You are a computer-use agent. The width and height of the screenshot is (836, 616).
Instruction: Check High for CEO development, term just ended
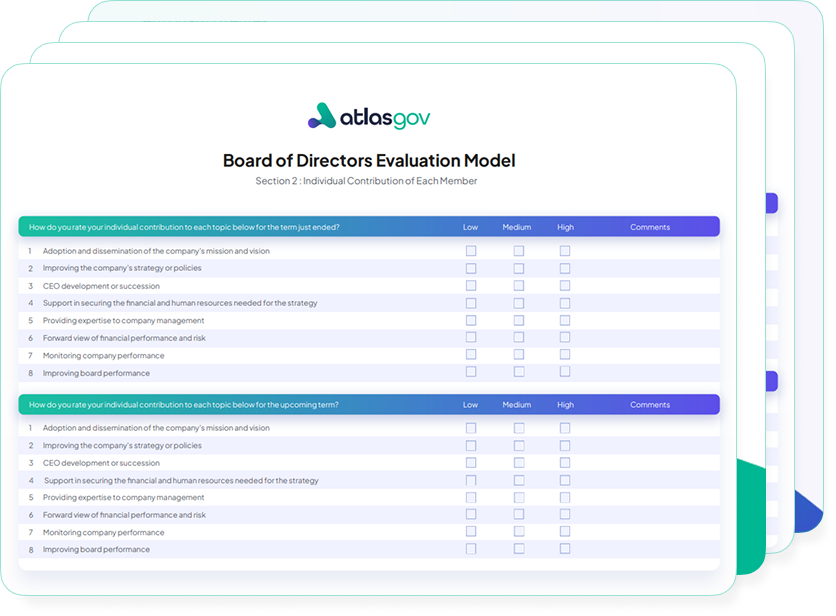[565, 285]
